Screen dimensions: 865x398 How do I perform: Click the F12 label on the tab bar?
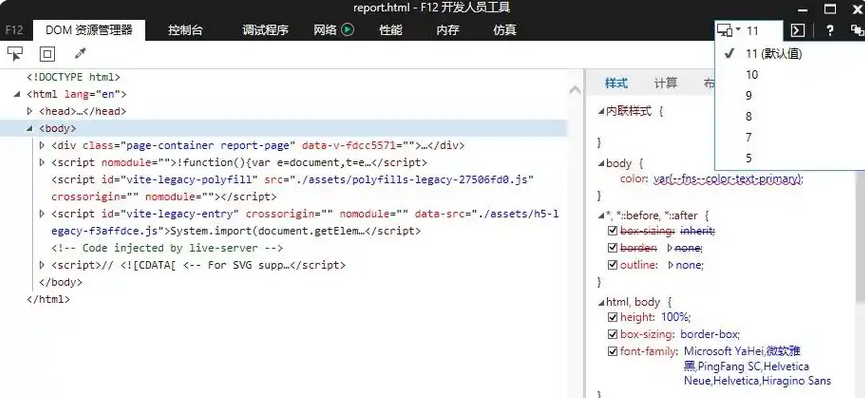(x=14, y=30)
